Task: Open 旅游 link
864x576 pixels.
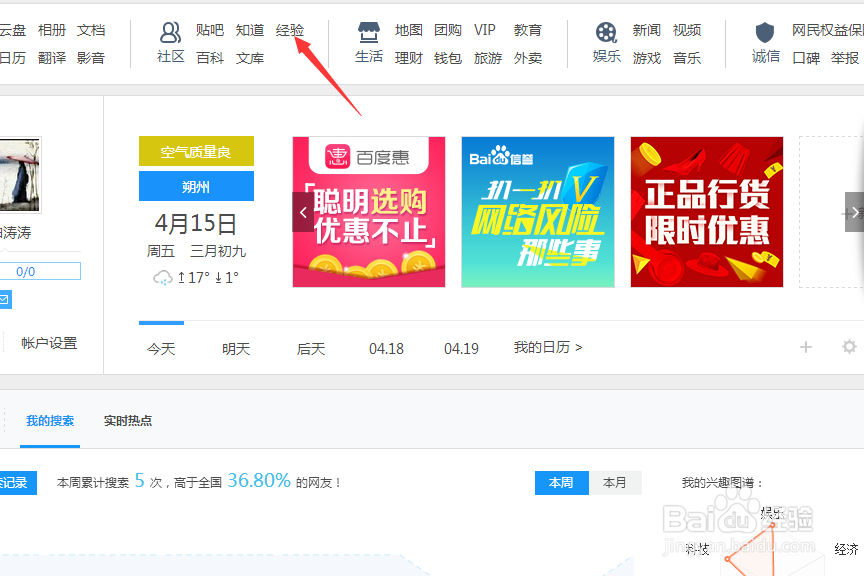Action: click(x=488, y=58)
